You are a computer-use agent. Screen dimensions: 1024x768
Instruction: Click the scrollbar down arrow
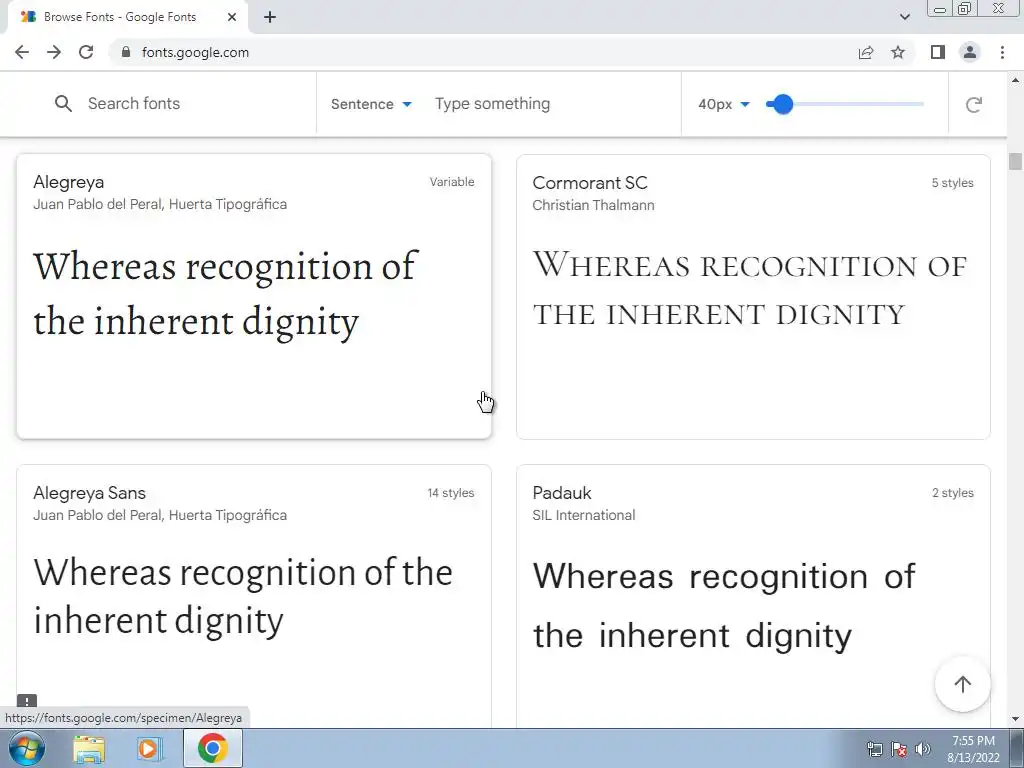point(1015,720)
